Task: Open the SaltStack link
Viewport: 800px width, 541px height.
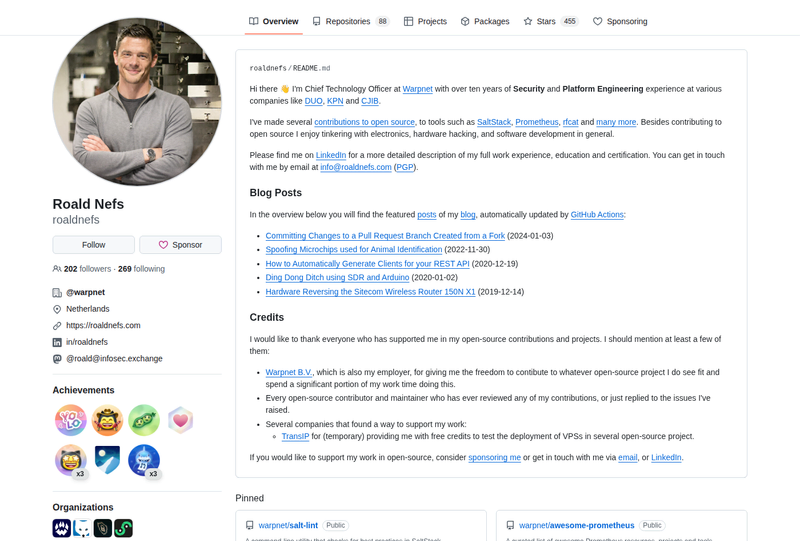Action: (x=494, y=122)
